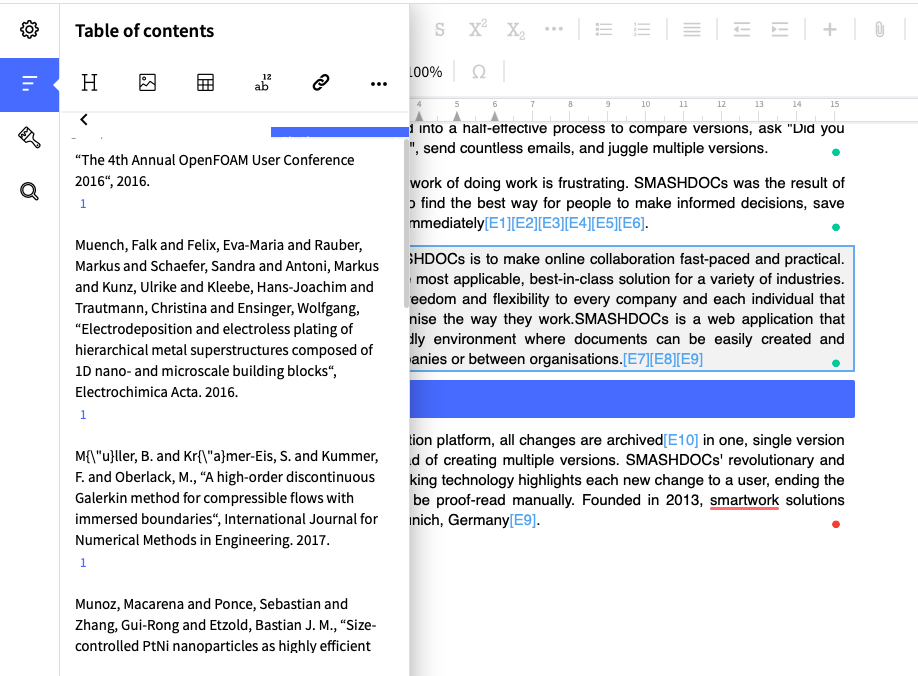The width and height of the screenshot is (918, 676).
Task: Click citation link [E1] in document
Action: pos(498,223)
